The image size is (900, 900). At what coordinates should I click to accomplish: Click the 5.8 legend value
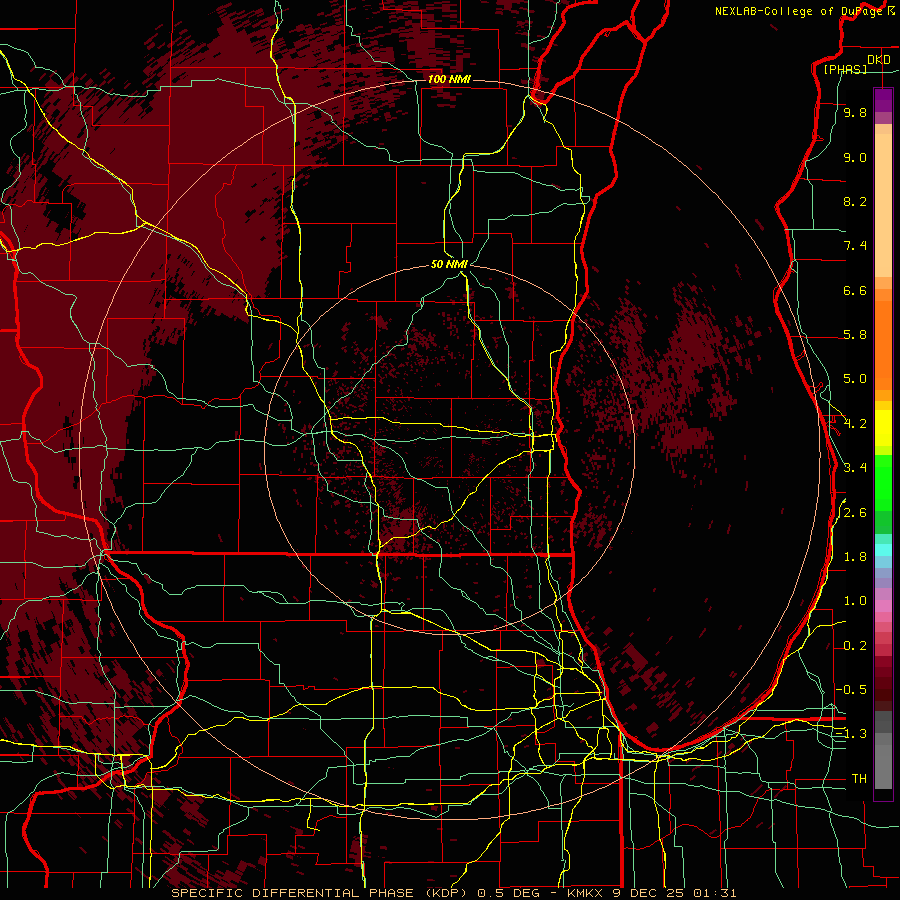(x=855, y=335)
